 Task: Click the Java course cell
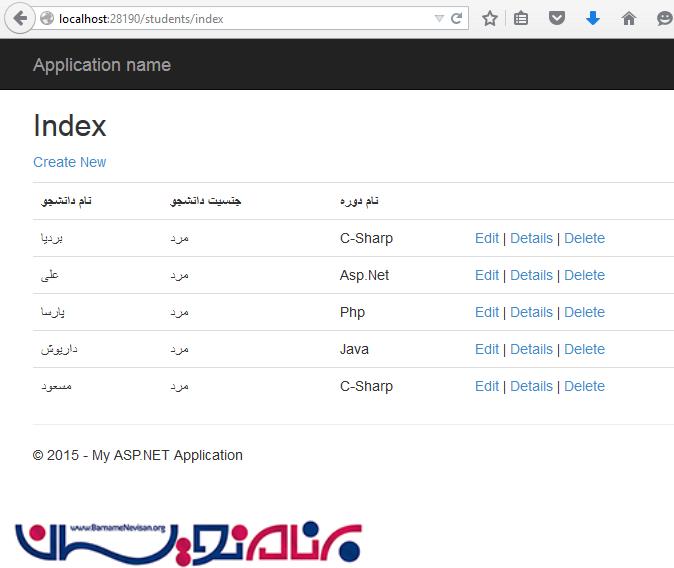tap(354, 349)
